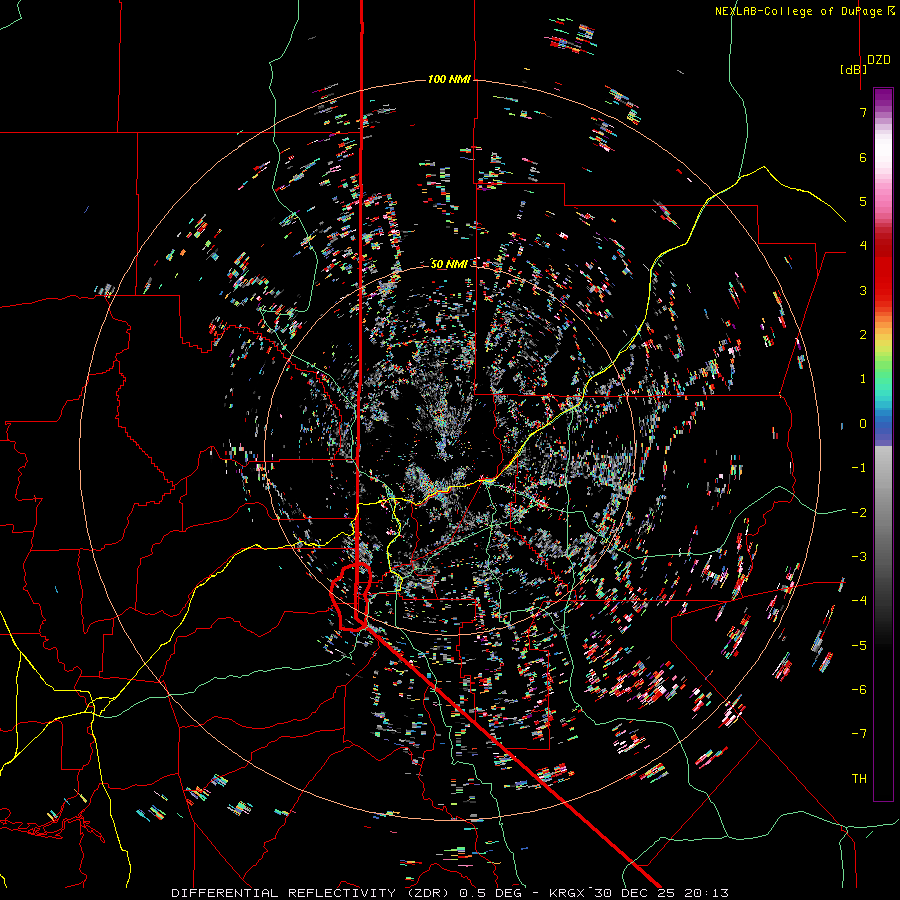Viewport: 900px width, 900px height.
Task: Select the 6 value on the scale
Action: [863, 157]
